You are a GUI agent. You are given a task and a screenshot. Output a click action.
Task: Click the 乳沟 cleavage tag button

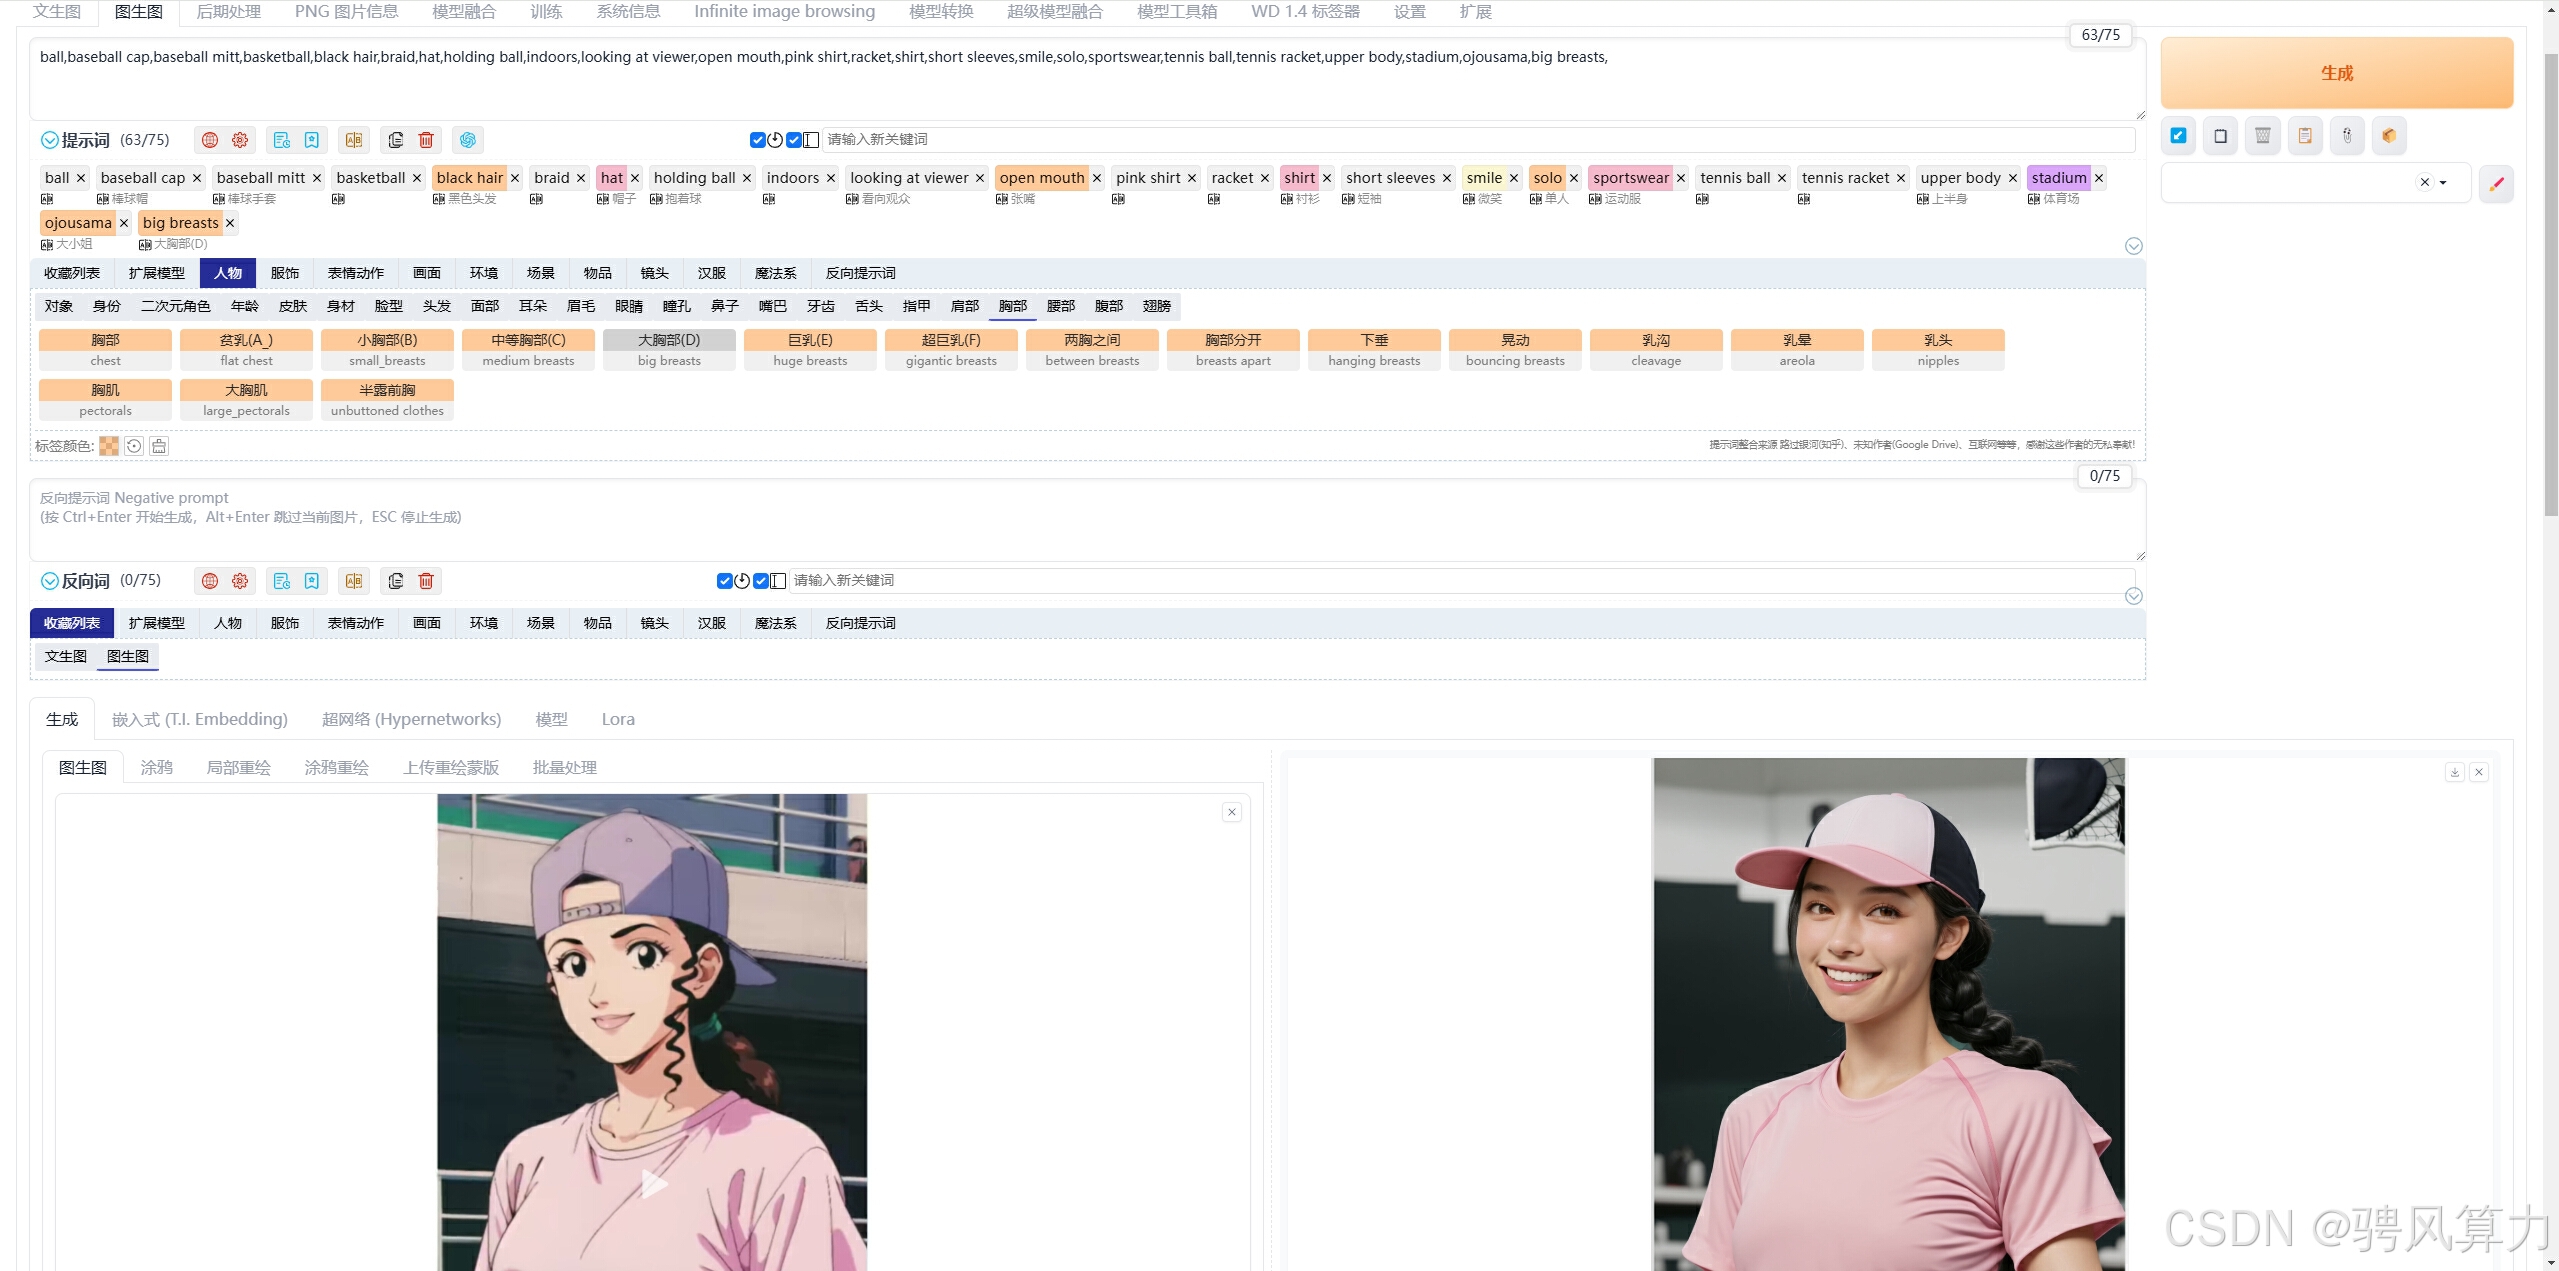1656,349
